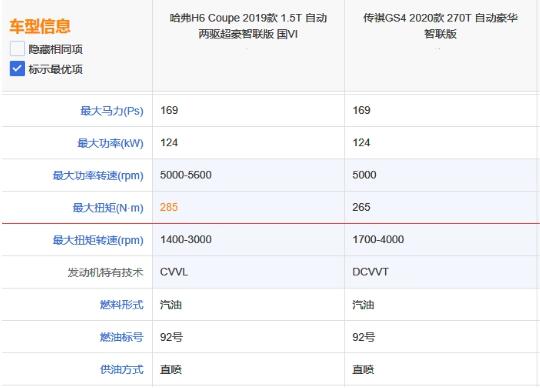Screen dimensions: 540x388
Task: Click the highlighted 285 torque value
Action: [169, 207]
